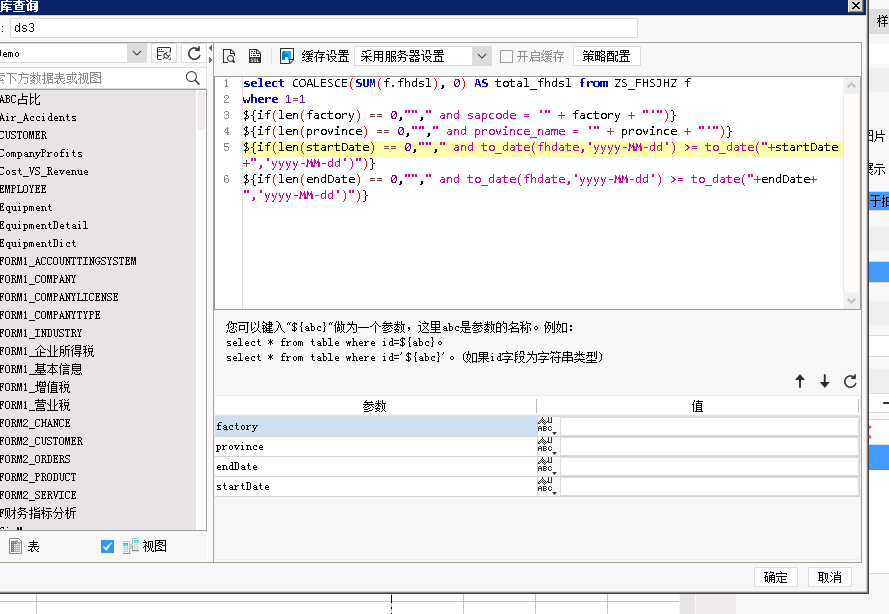Select the factory parameter row
Image resolution: width=889 pixels, height=614 pixels.
coord(375,426)
